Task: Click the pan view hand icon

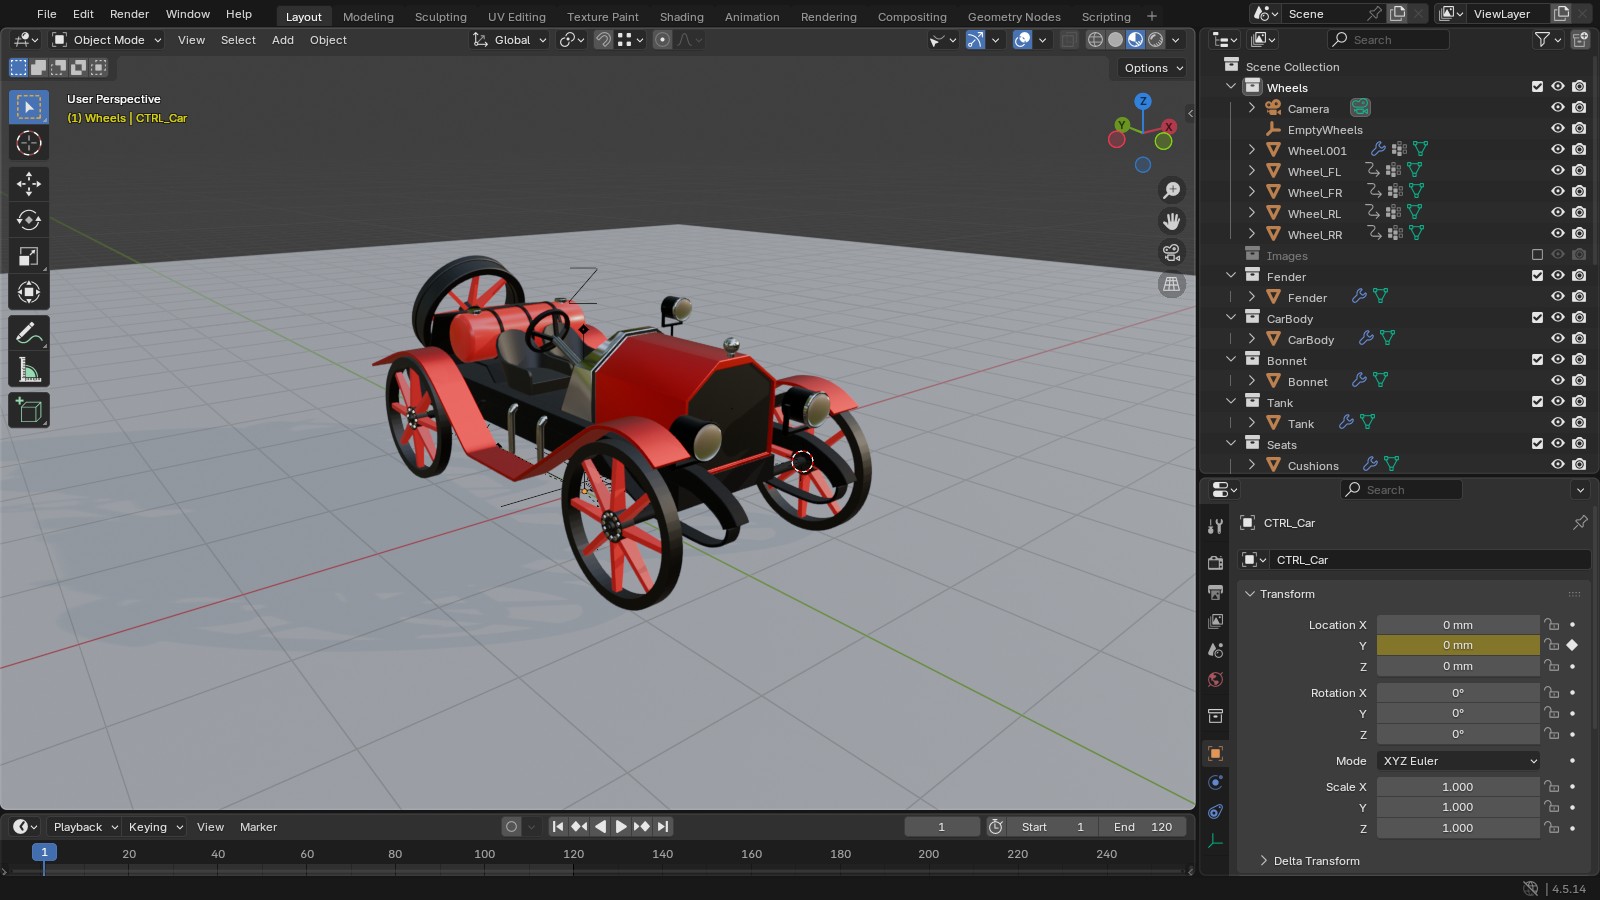Action: click(x=1171, y=221)
